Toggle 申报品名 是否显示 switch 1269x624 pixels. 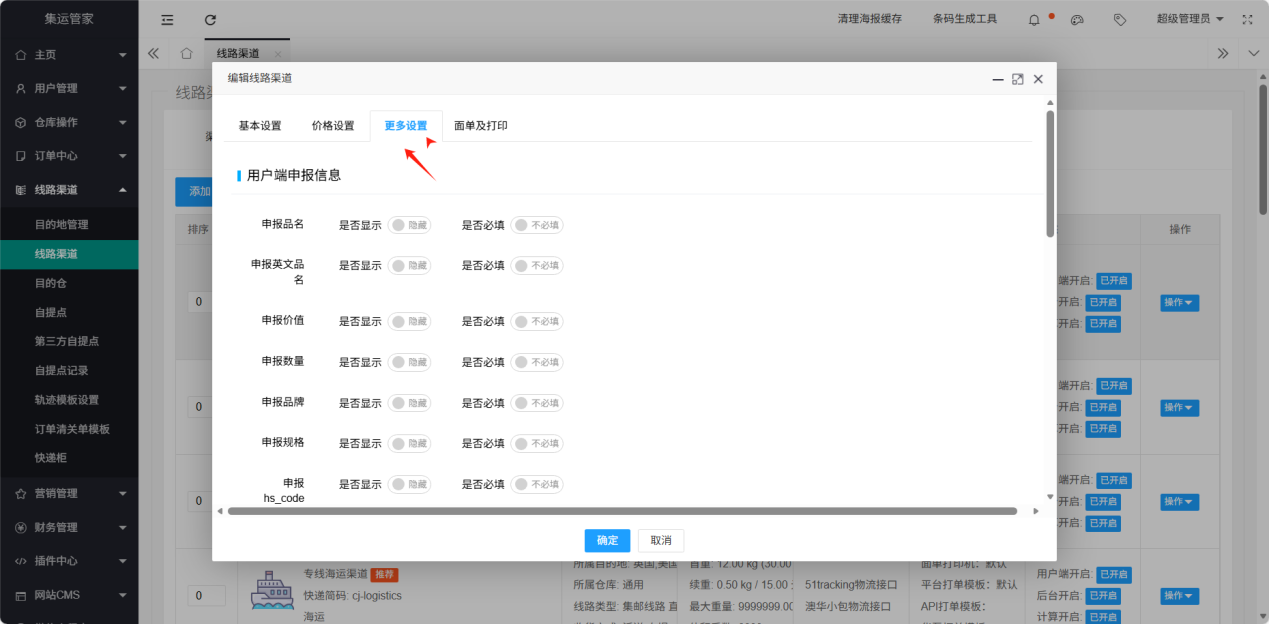409,225
